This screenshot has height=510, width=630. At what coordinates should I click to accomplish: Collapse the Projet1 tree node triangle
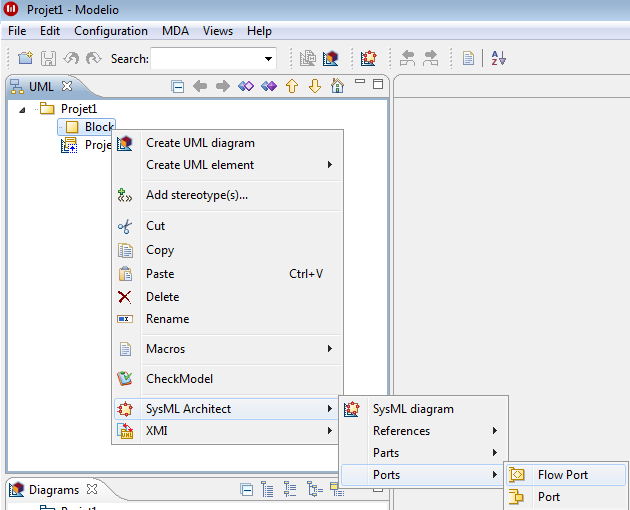22,109
